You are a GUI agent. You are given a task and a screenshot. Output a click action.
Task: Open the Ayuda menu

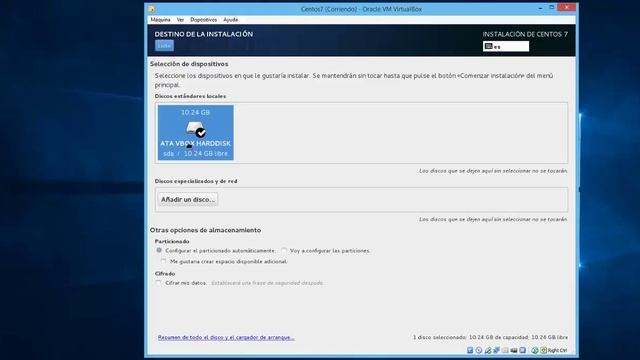pyautogui.click(x=231, y=20)
